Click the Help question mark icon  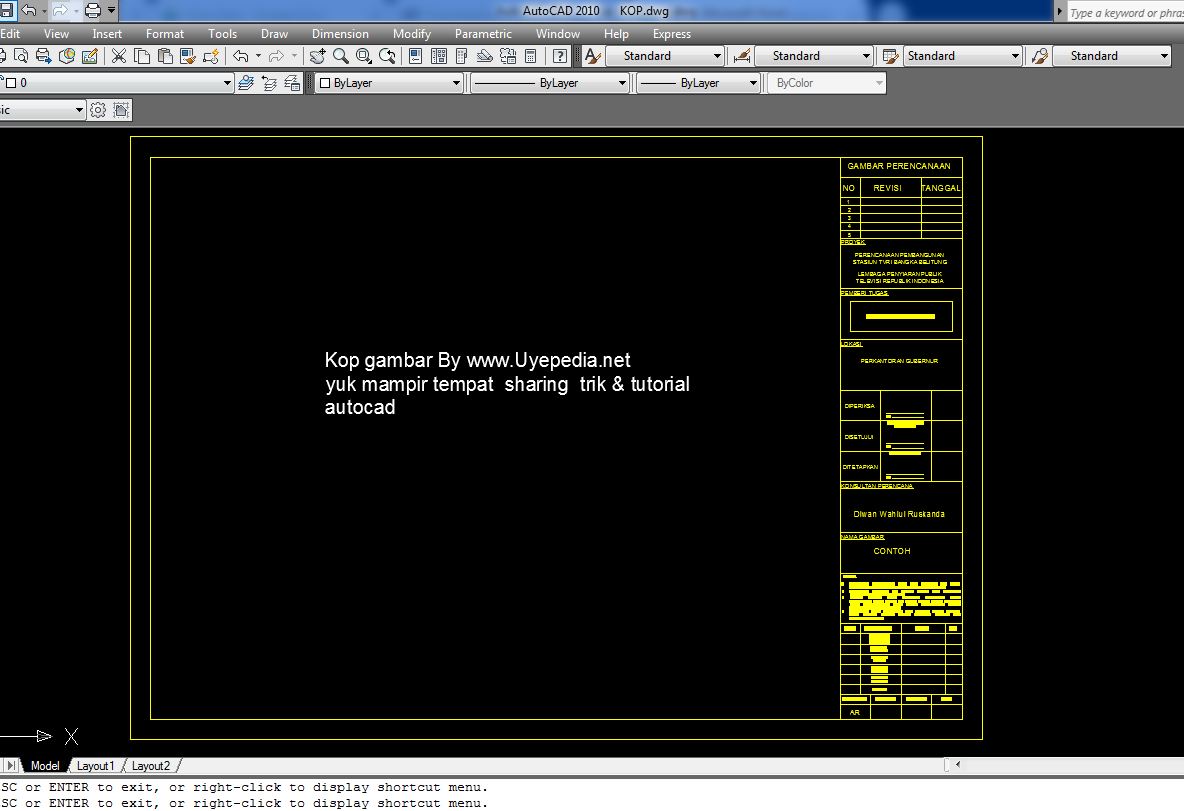pyautogui.click(x=560, y=56)
